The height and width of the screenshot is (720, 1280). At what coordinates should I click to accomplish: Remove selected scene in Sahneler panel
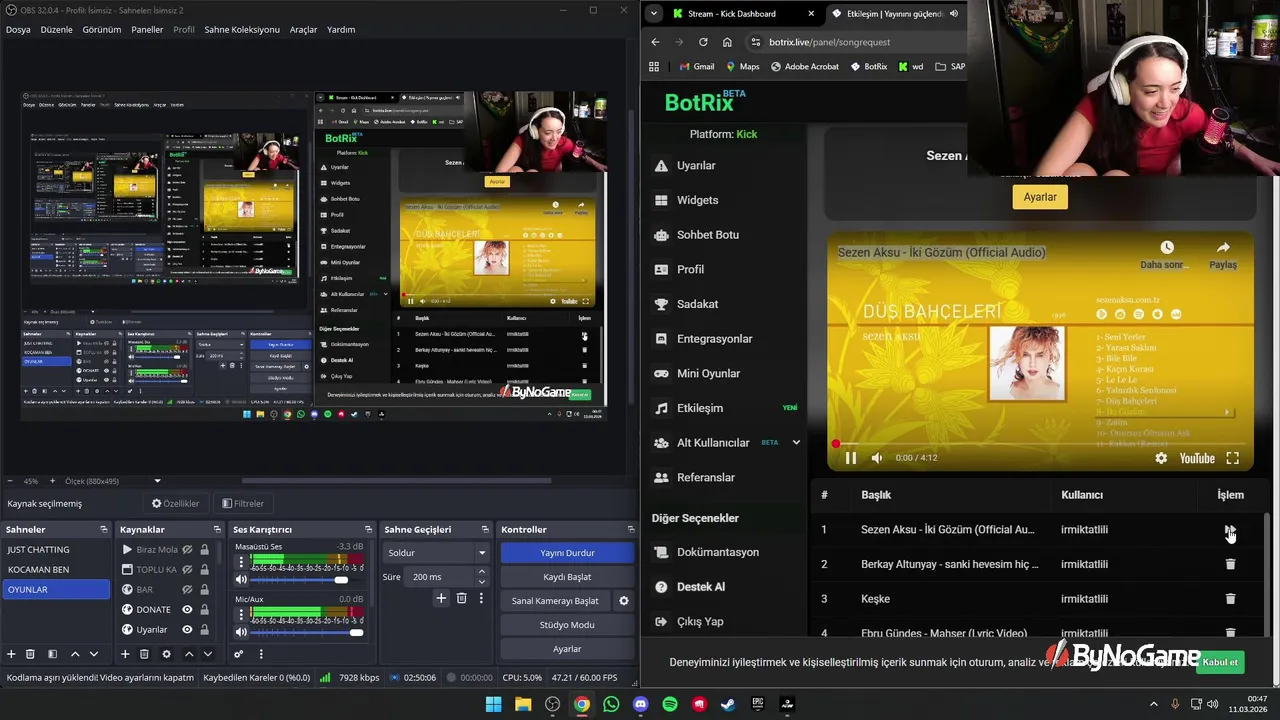click(30, 654)
